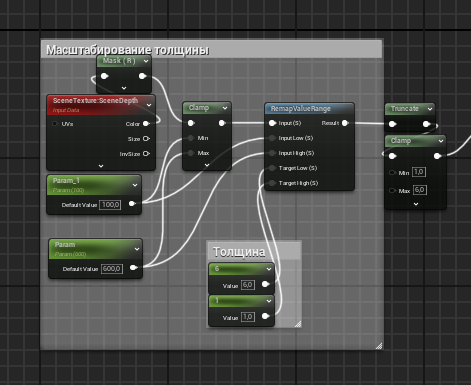Open the RemapValueRange node title

(x=300, y=109)
